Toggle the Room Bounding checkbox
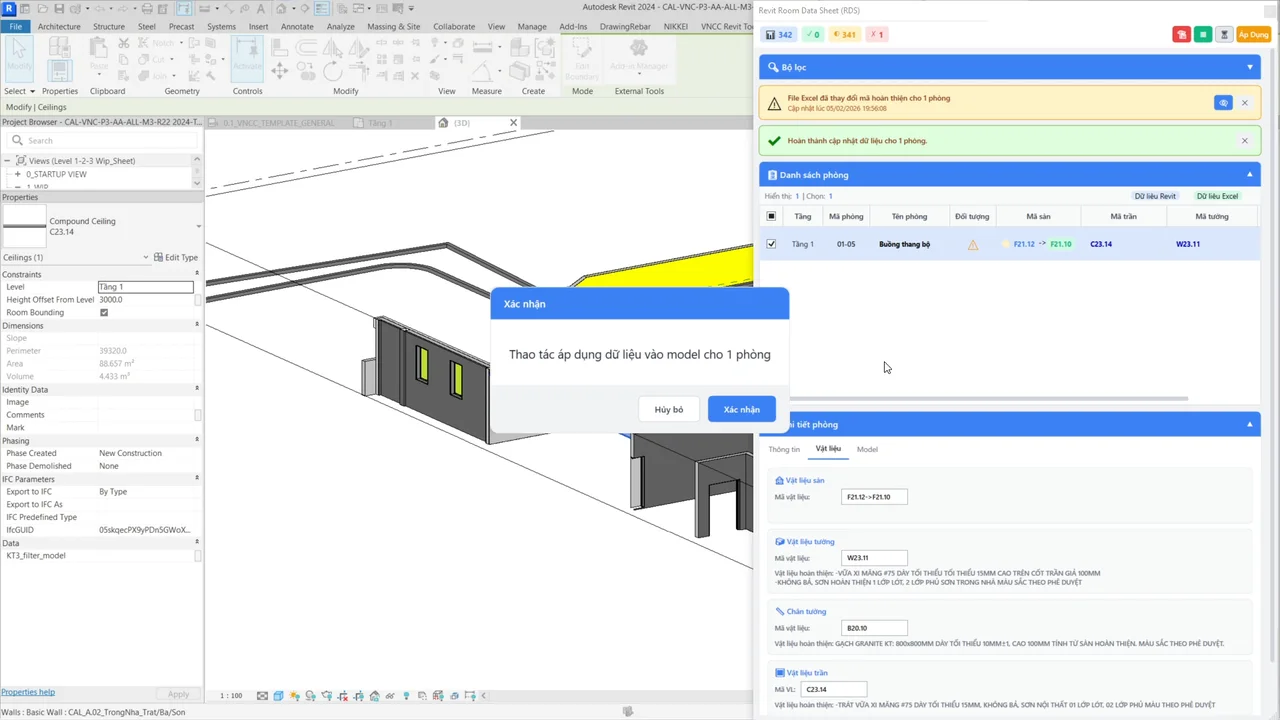Viewport: 1280px width, 720px height. click(104, 313)
